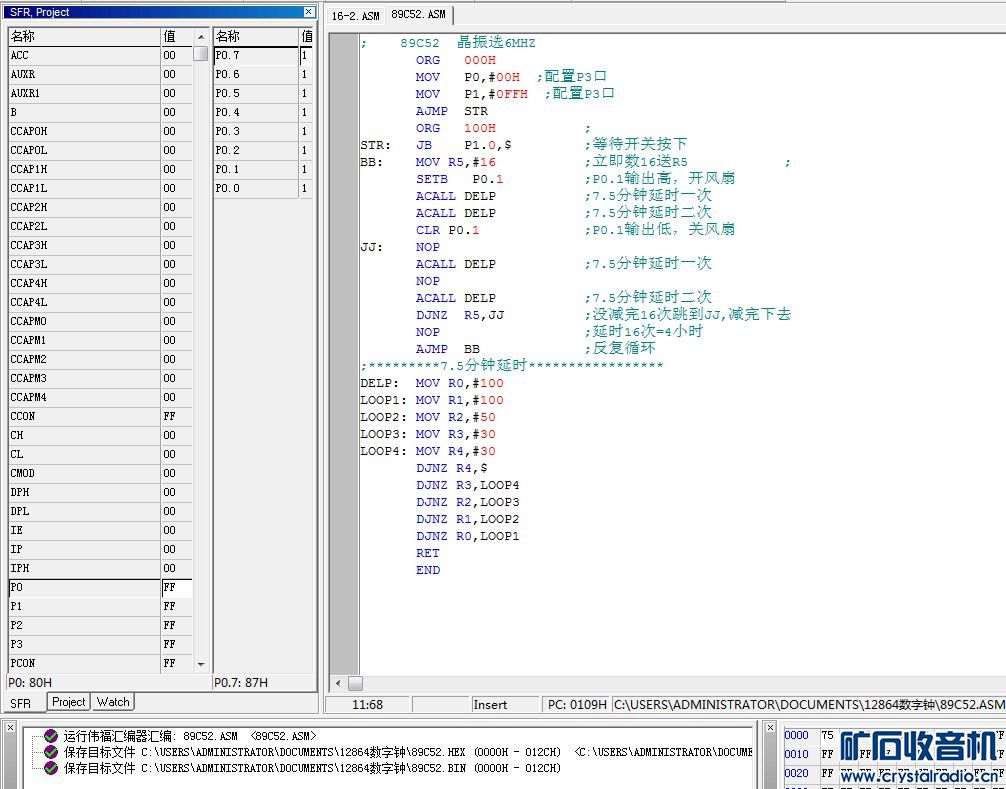Open the SFR bottom tab
Screen dimensions: 1006x789
pyautogui.click(x=21, y=703)
